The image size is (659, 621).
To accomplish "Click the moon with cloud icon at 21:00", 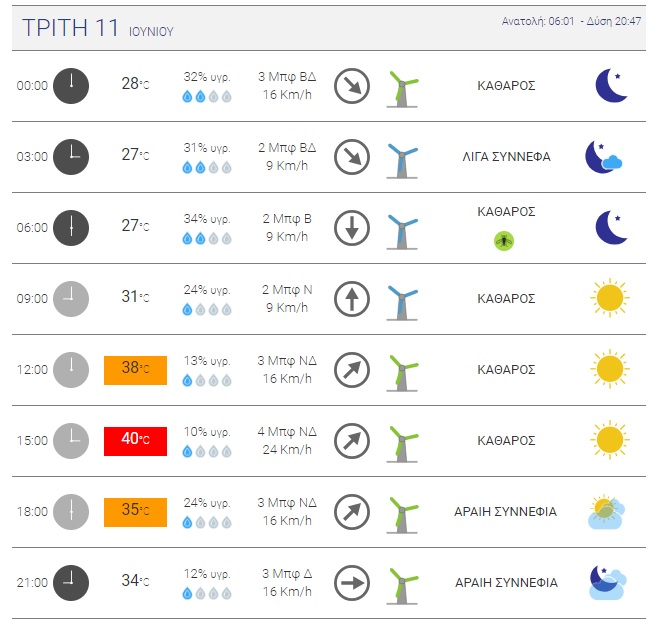I will (x=608, y=582).
